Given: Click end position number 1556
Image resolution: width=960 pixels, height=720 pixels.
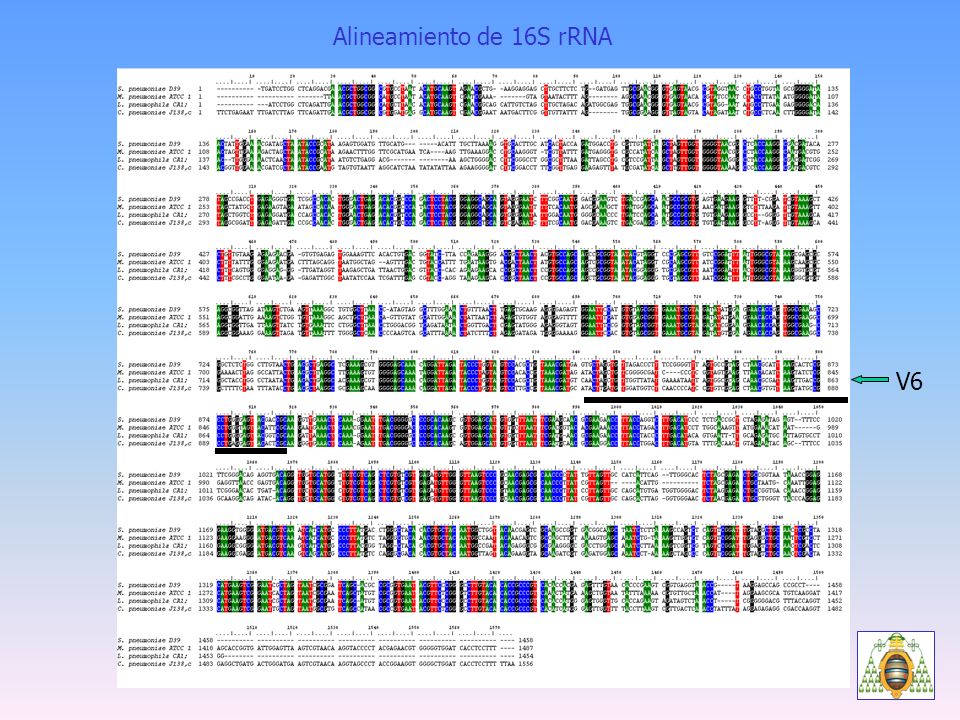Looking at the screenshot, I should [x=526, y=664].
